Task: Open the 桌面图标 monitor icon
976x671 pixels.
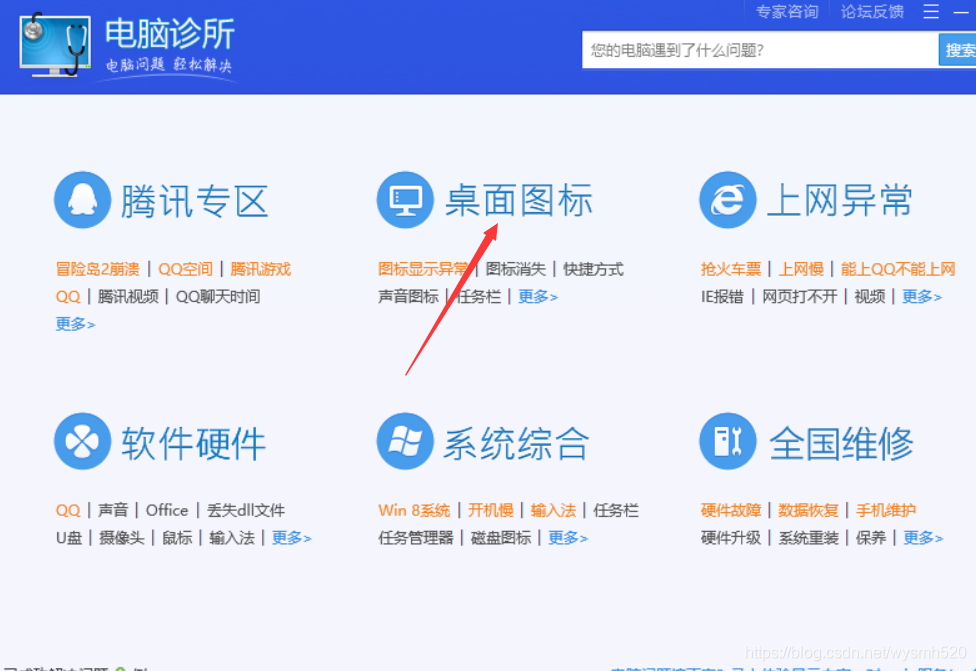Action: click(405, 200)
